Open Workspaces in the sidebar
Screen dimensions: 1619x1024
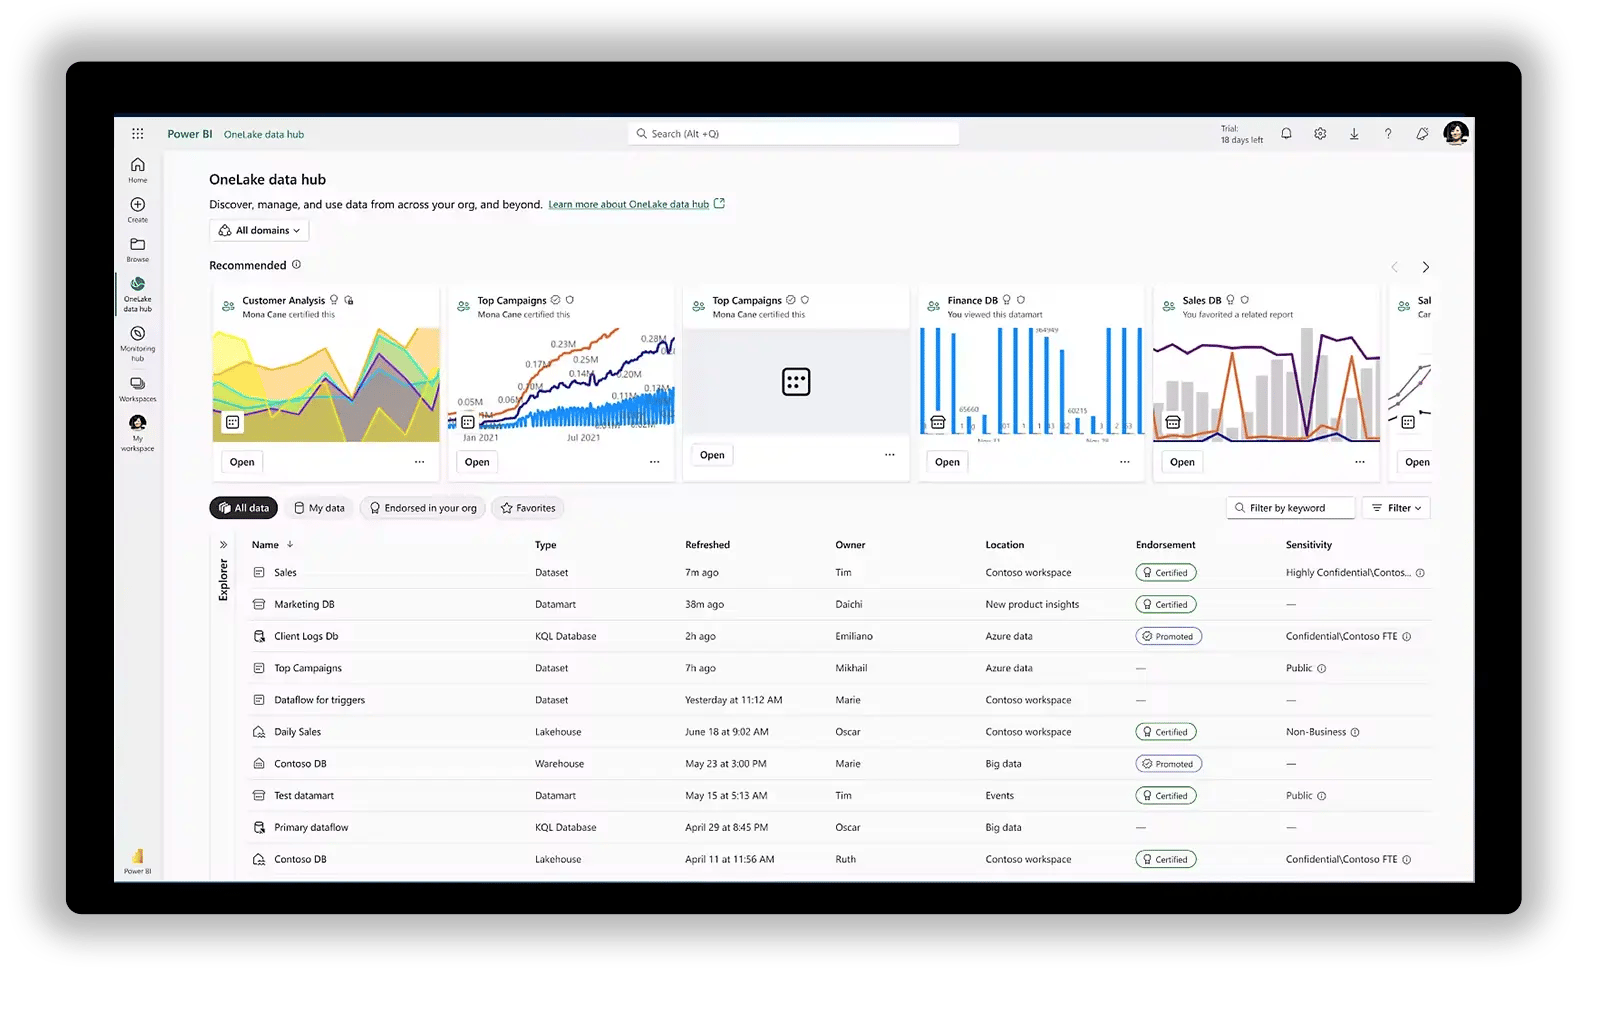tap(138, 389)
